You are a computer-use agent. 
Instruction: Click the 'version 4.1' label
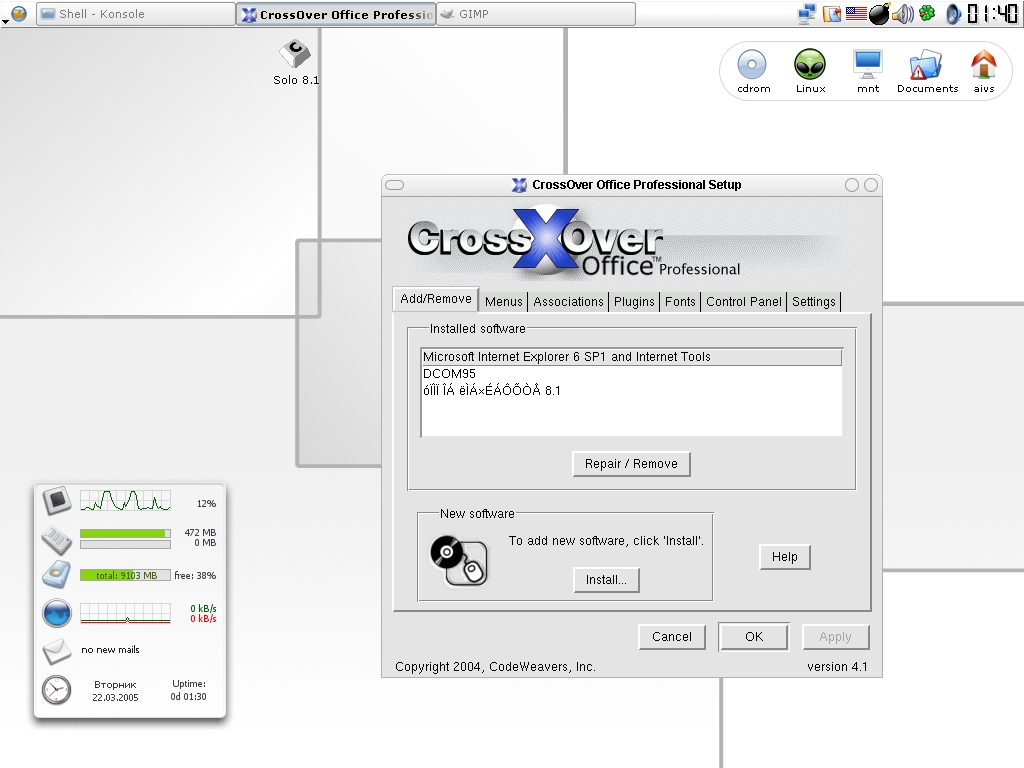(x=837, y=667)
